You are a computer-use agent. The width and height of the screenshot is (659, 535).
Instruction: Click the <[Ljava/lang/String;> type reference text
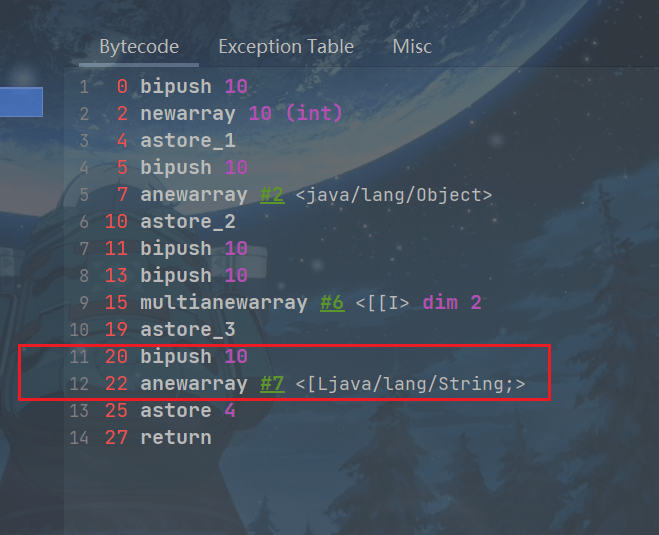click(410, 384)
